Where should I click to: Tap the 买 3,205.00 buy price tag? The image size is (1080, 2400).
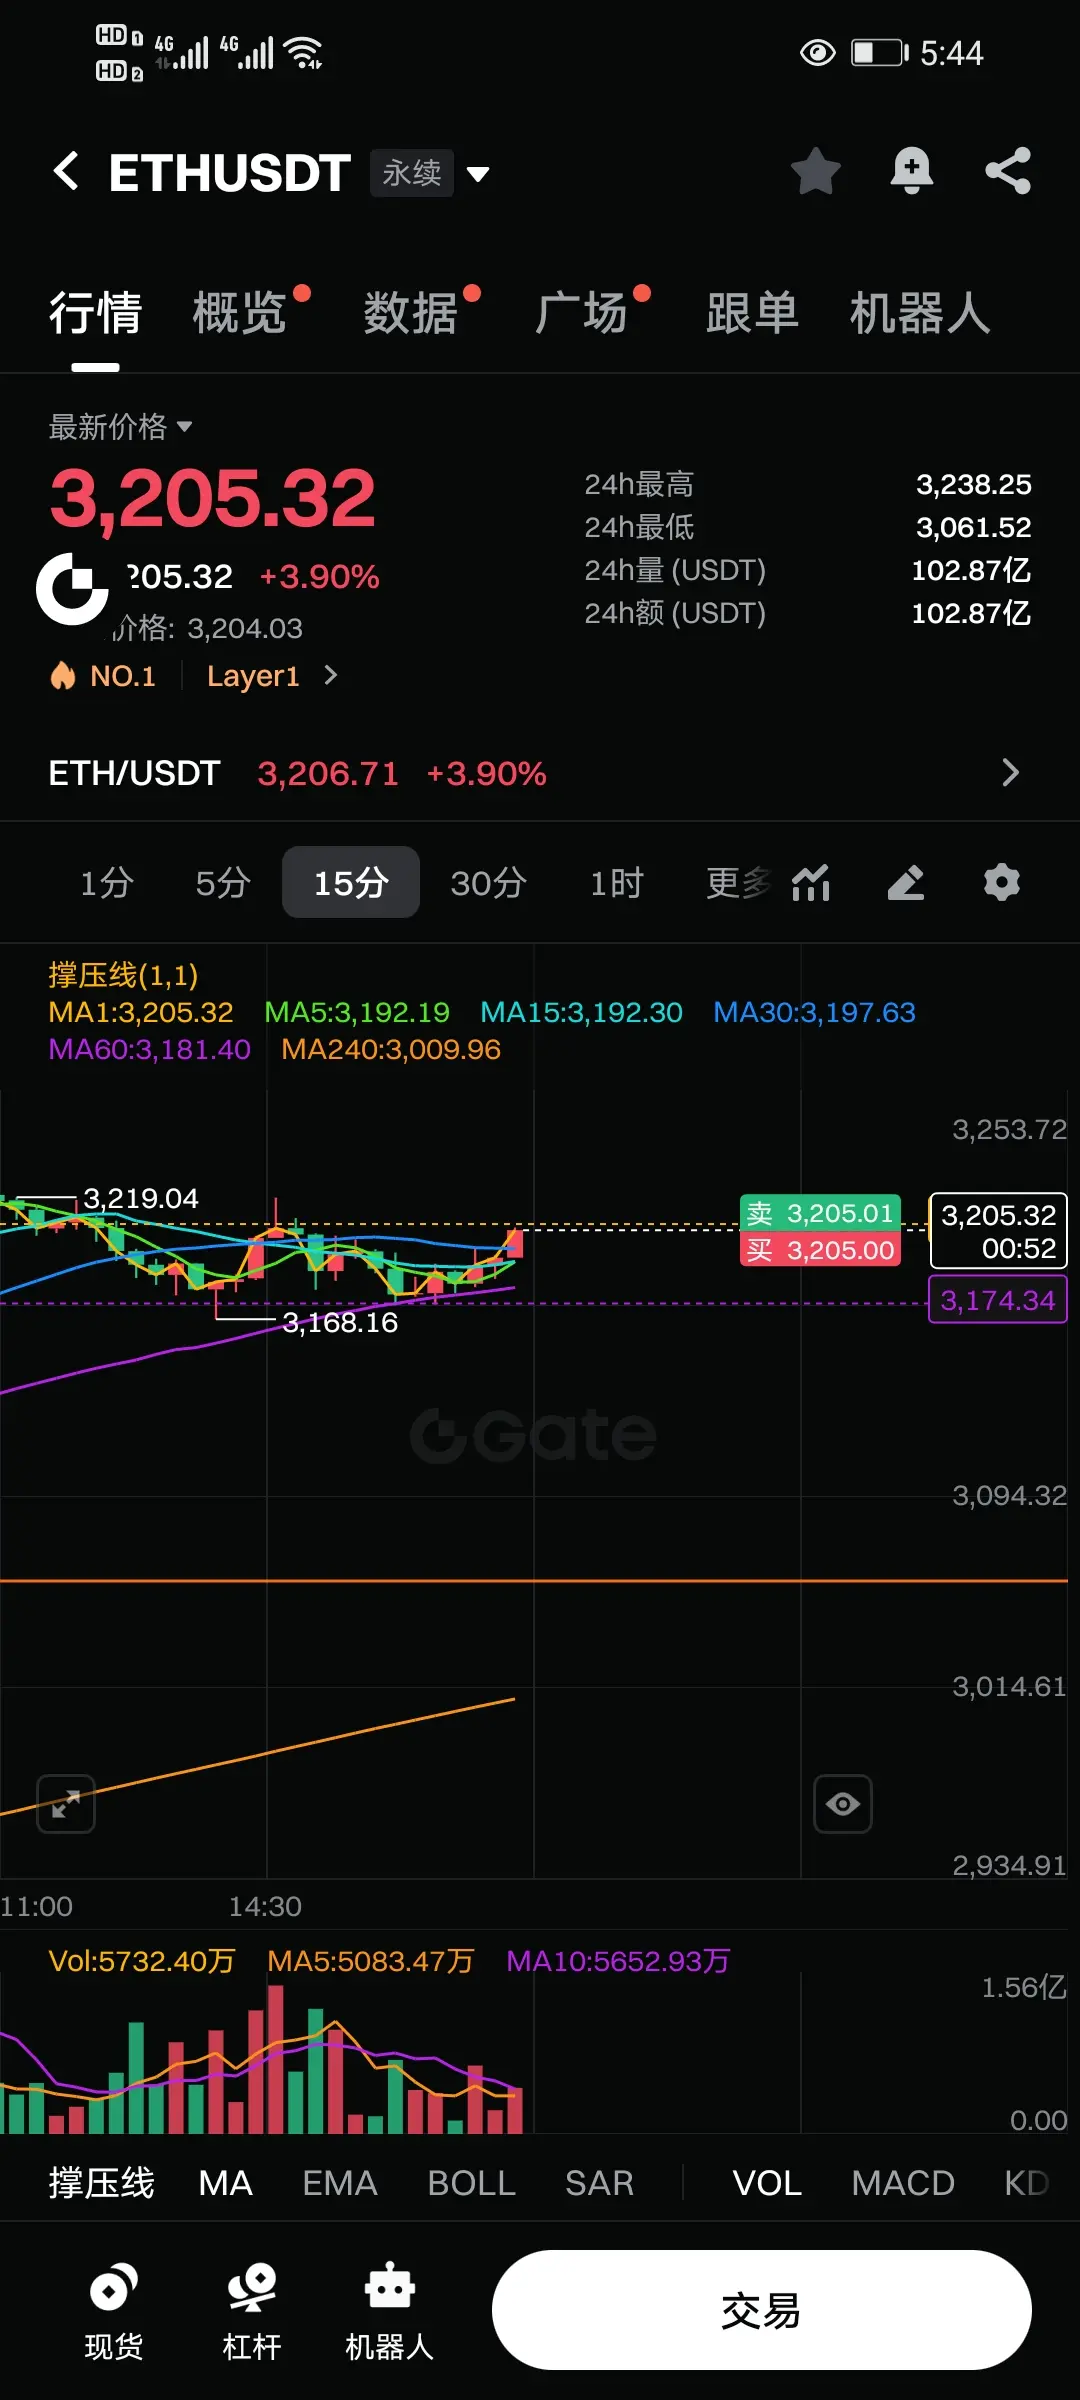coord(820,1249)
